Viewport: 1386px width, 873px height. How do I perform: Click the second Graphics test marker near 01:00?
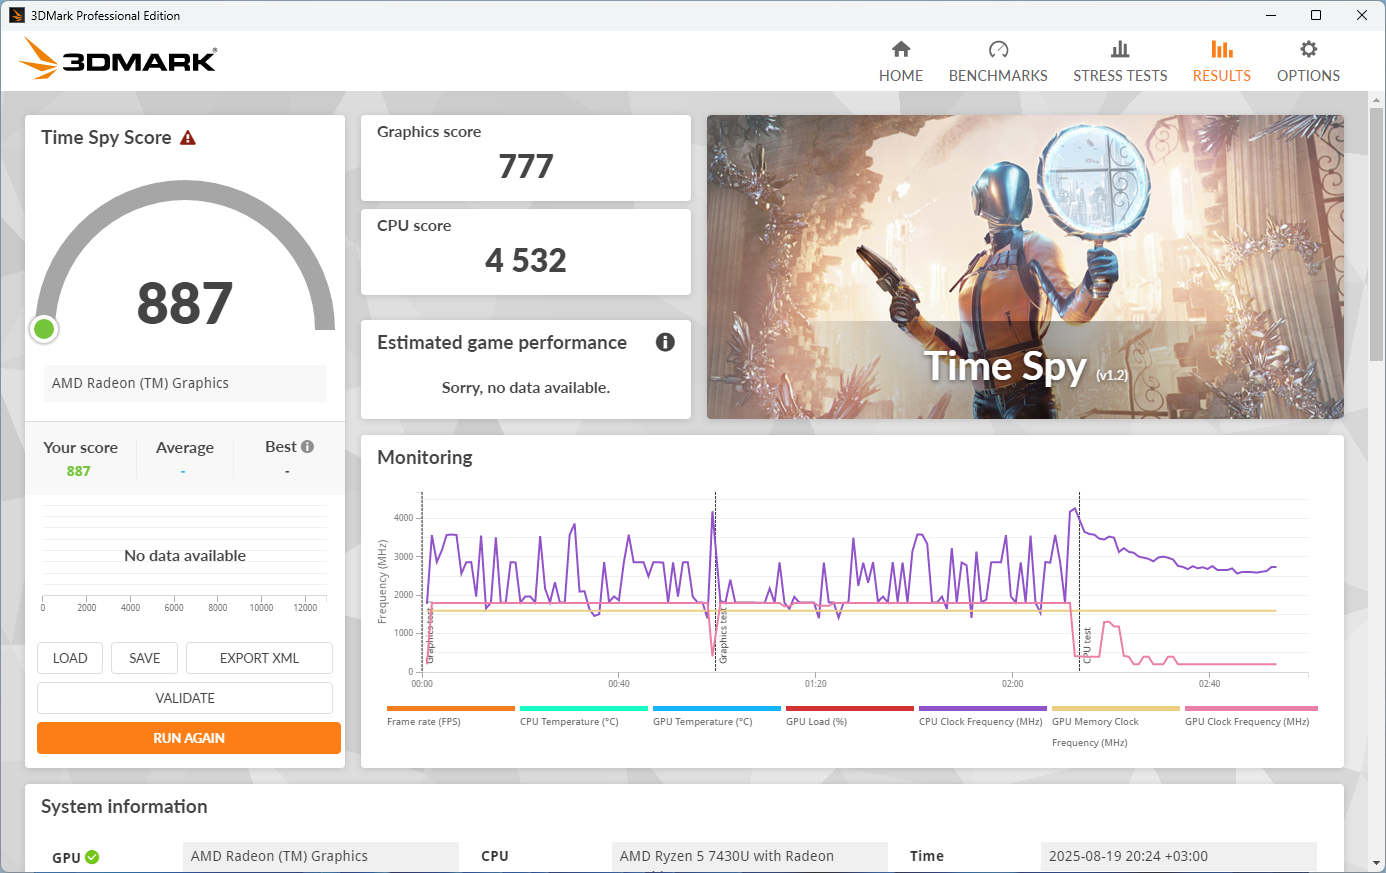point(723,636)
